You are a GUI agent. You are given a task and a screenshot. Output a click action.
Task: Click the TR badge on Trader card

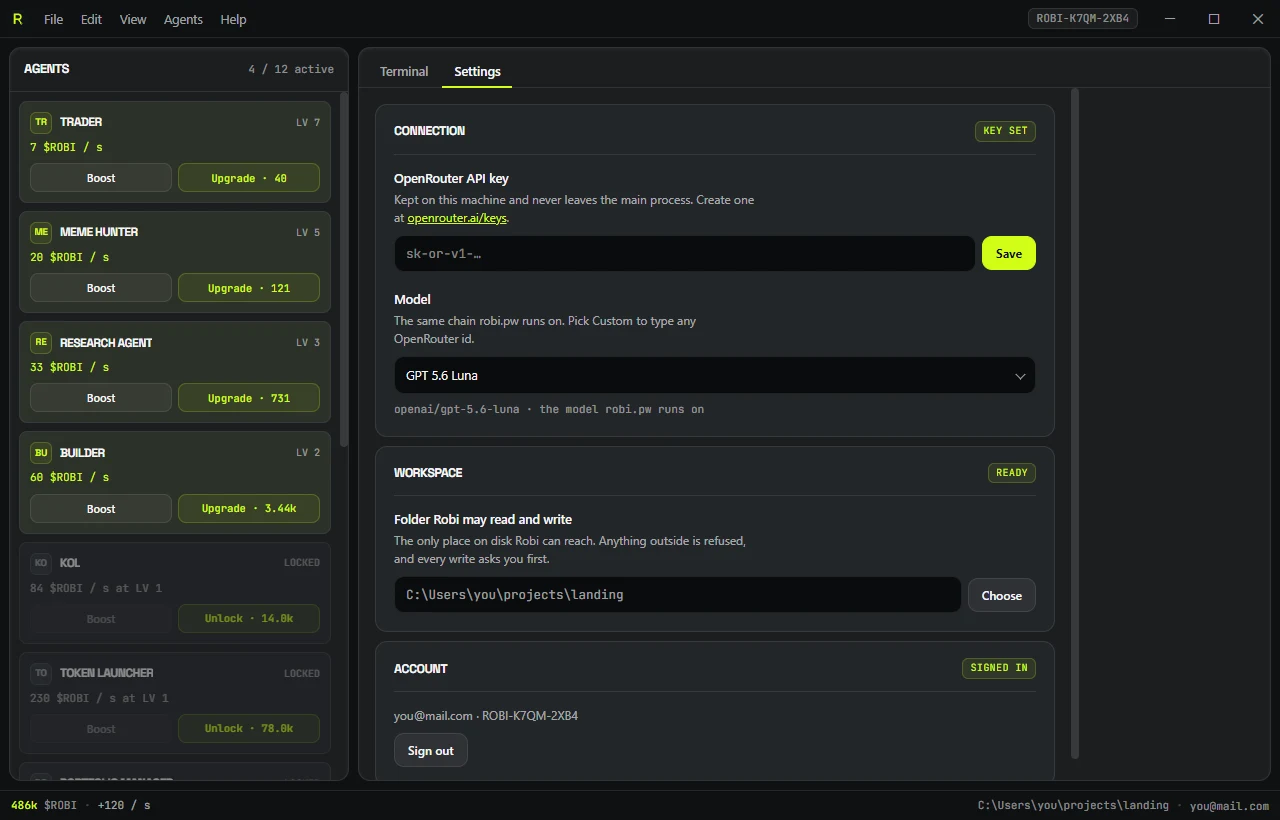pos(41,122)
